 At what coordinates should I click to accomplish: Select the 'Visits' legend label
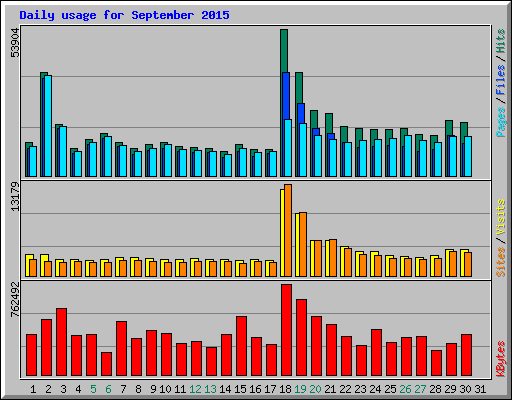coord(500,217)
